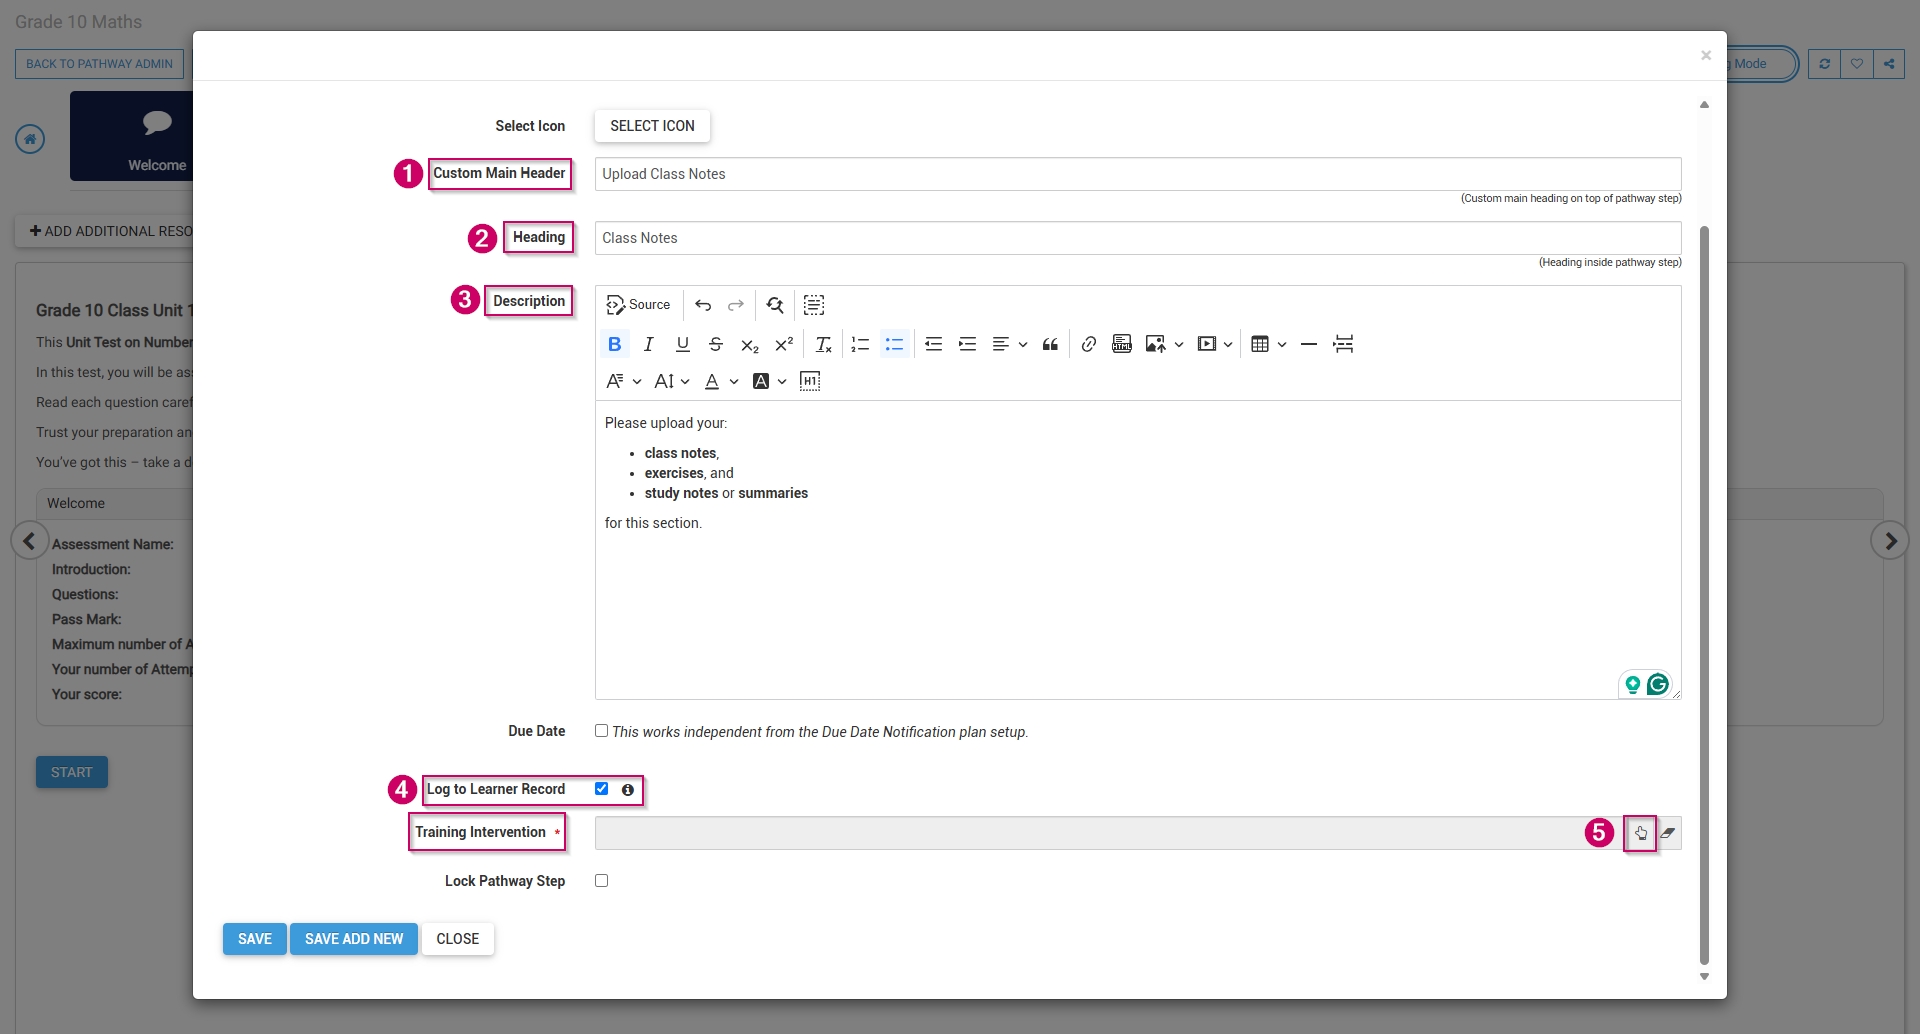Increase indent in the editor
Viewport: 1920px width, 1034px height.
(x=967, y=344)
